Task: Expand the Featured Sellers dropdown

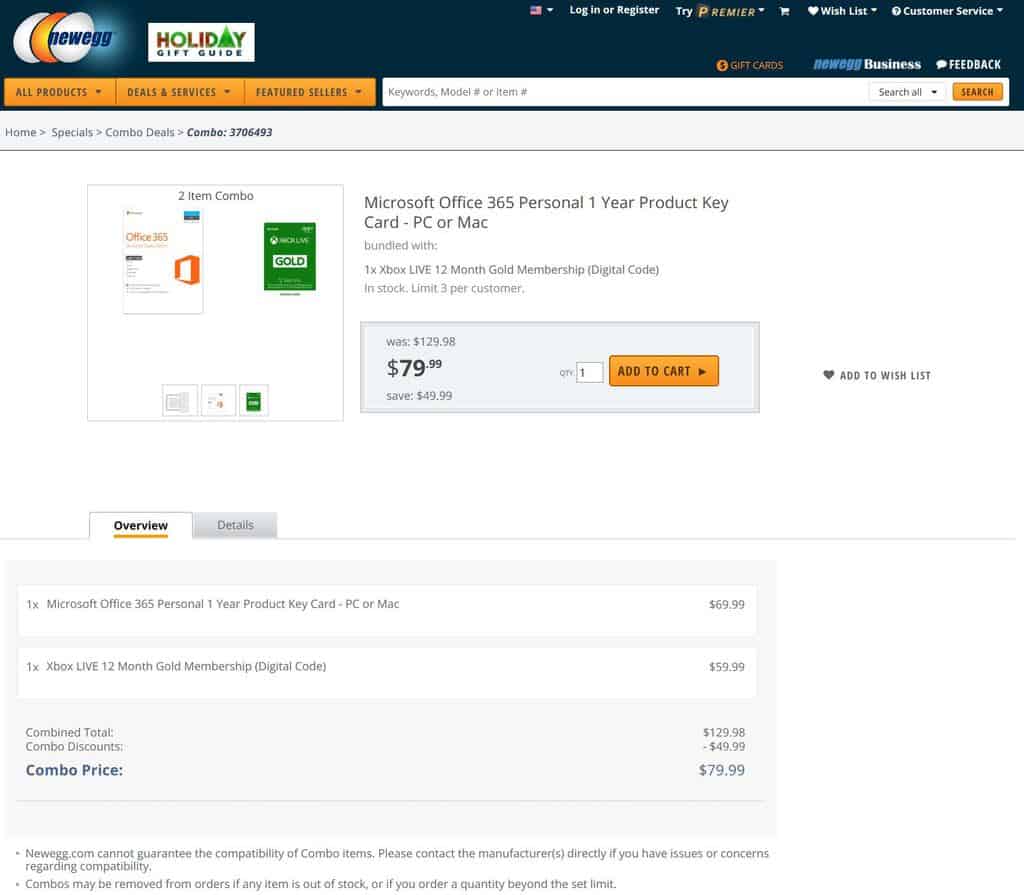Action: [x=308, y=92]
